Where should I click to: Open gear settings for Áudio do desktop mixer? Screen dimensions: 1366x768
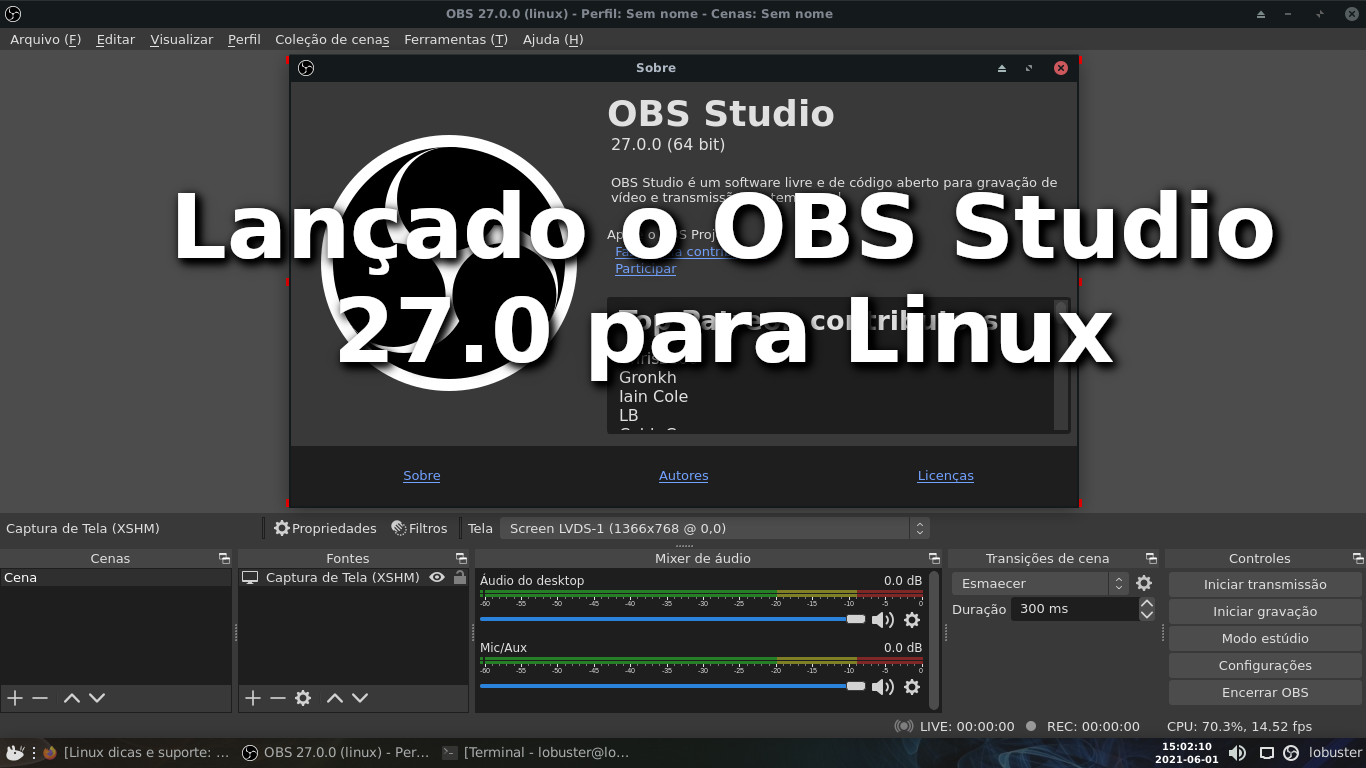[911, 620]
